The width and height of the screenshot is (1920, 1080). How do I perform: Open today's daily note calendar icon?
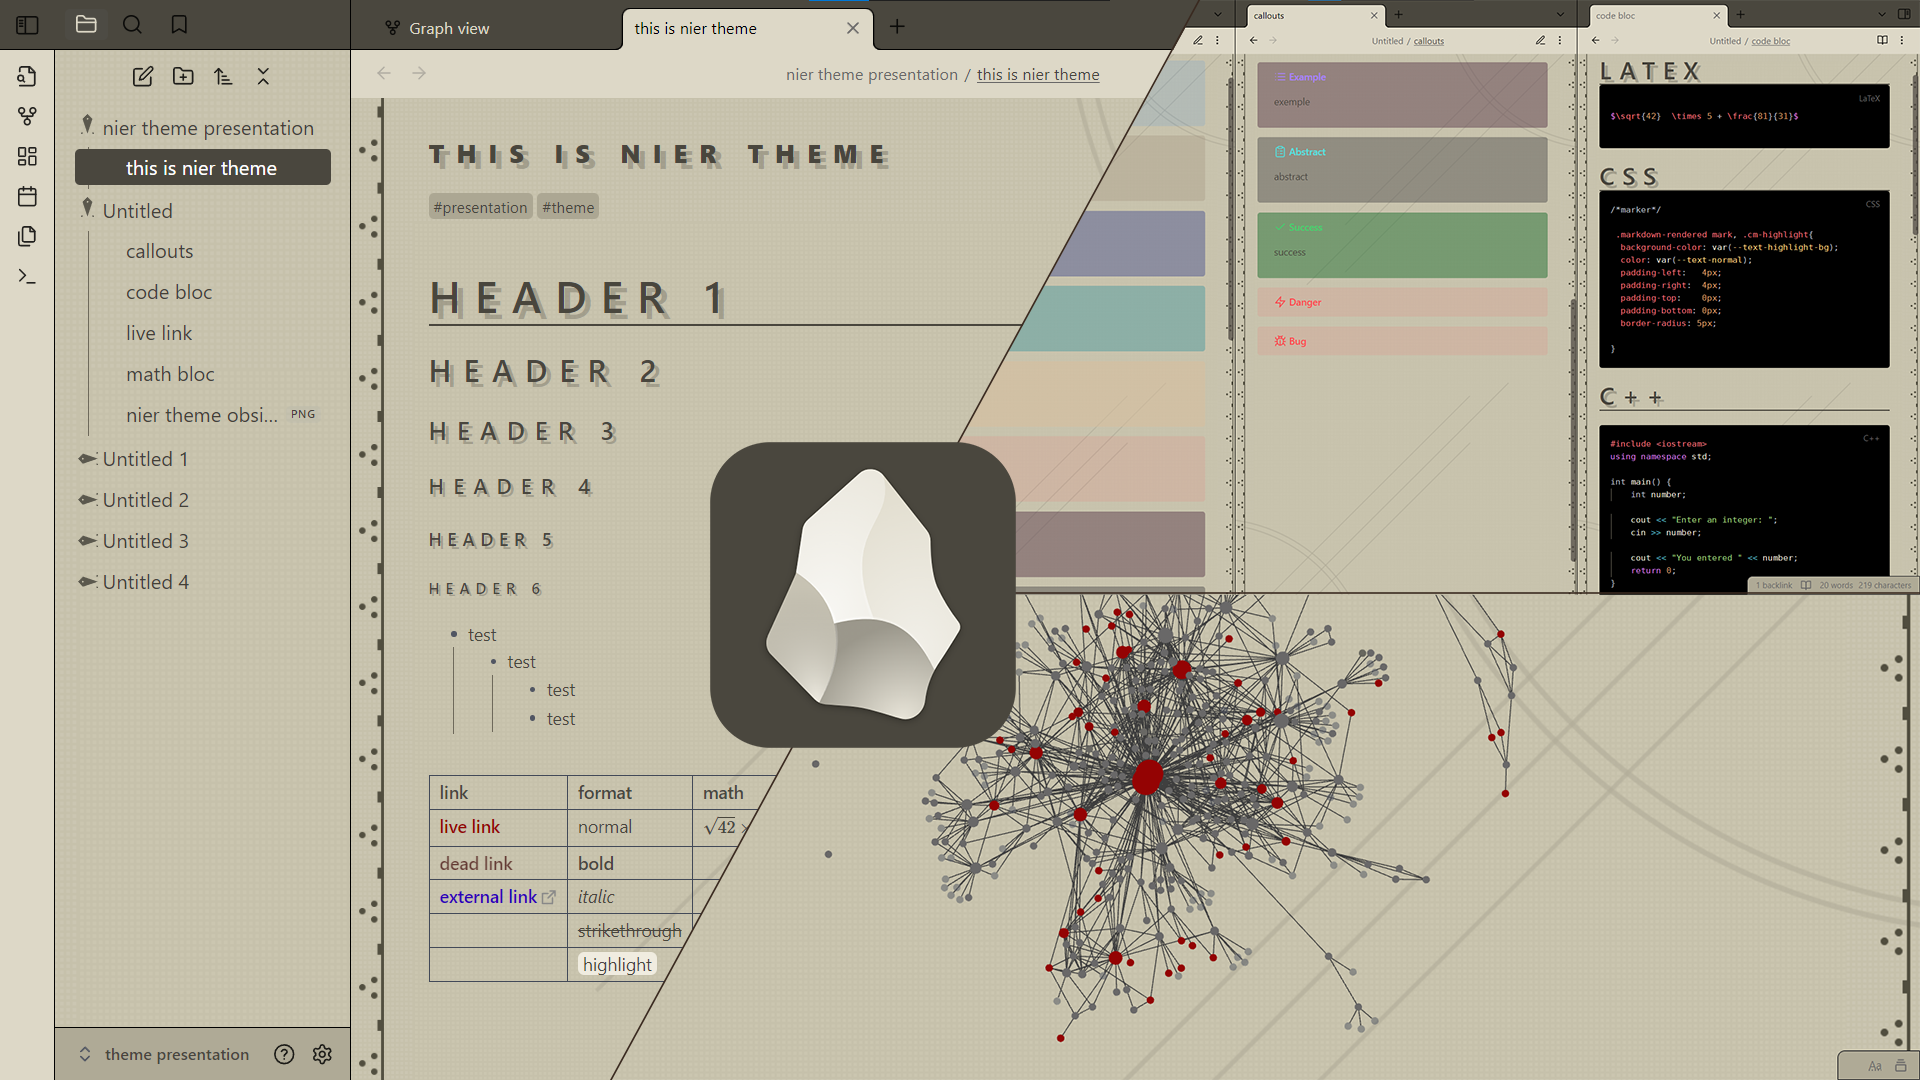27,196
